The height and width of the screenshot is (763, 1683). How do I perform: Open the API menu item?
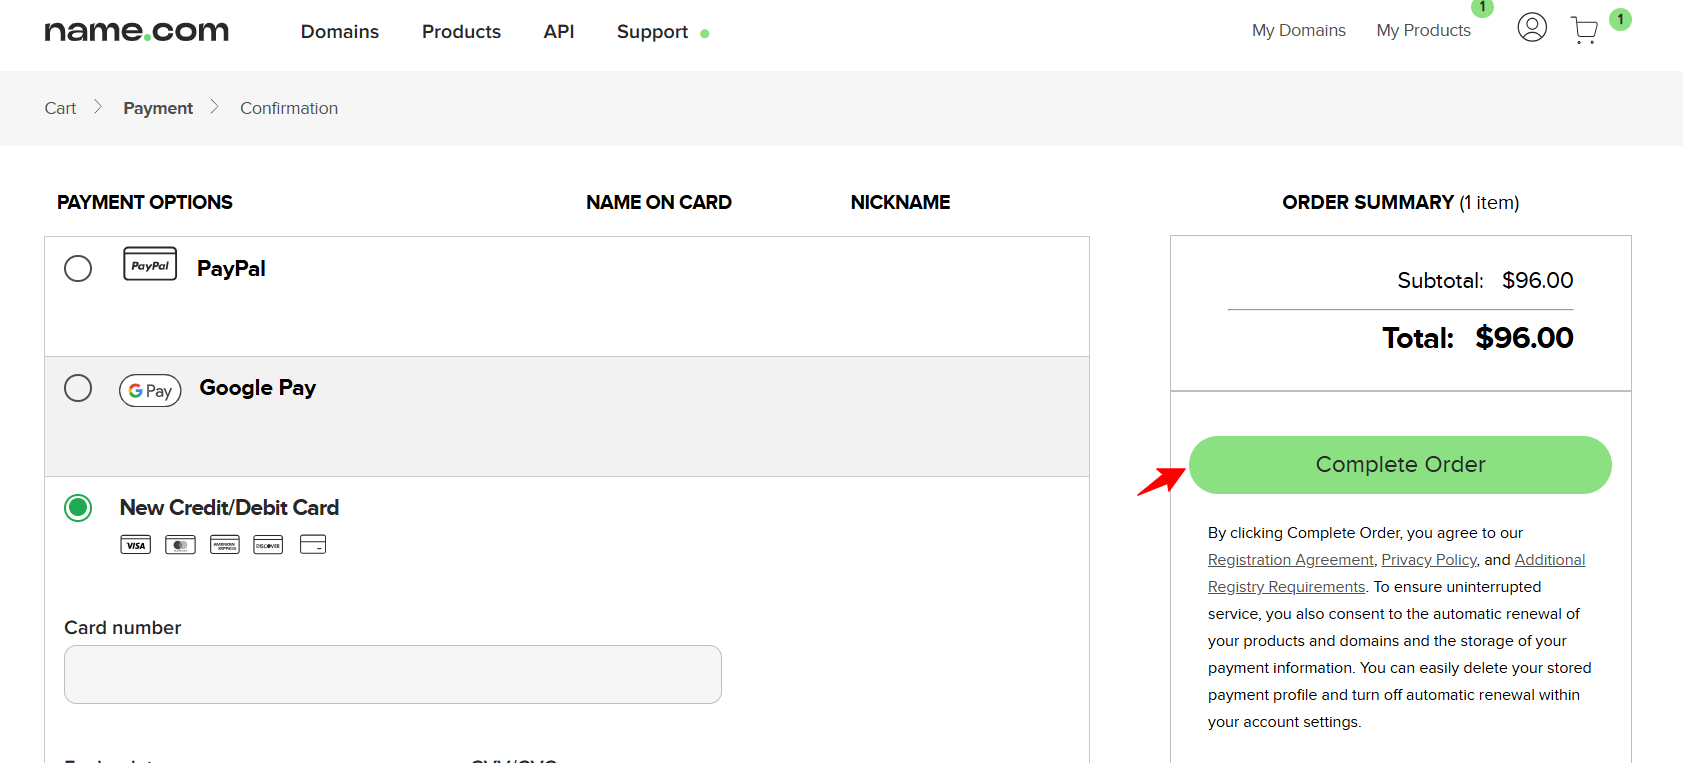pyautogui.click(x=559, y=32)
